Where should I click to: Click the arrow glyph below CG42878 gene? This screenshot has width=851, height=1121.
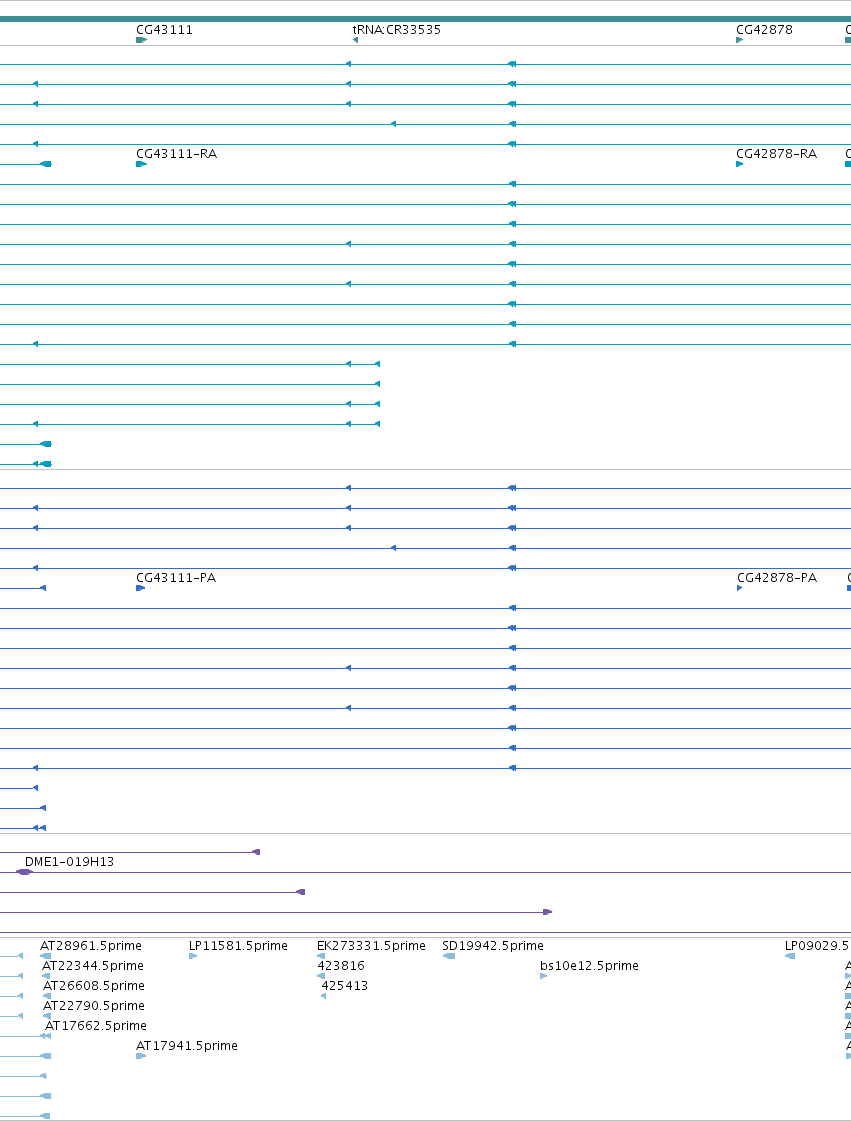coord(739,40)
